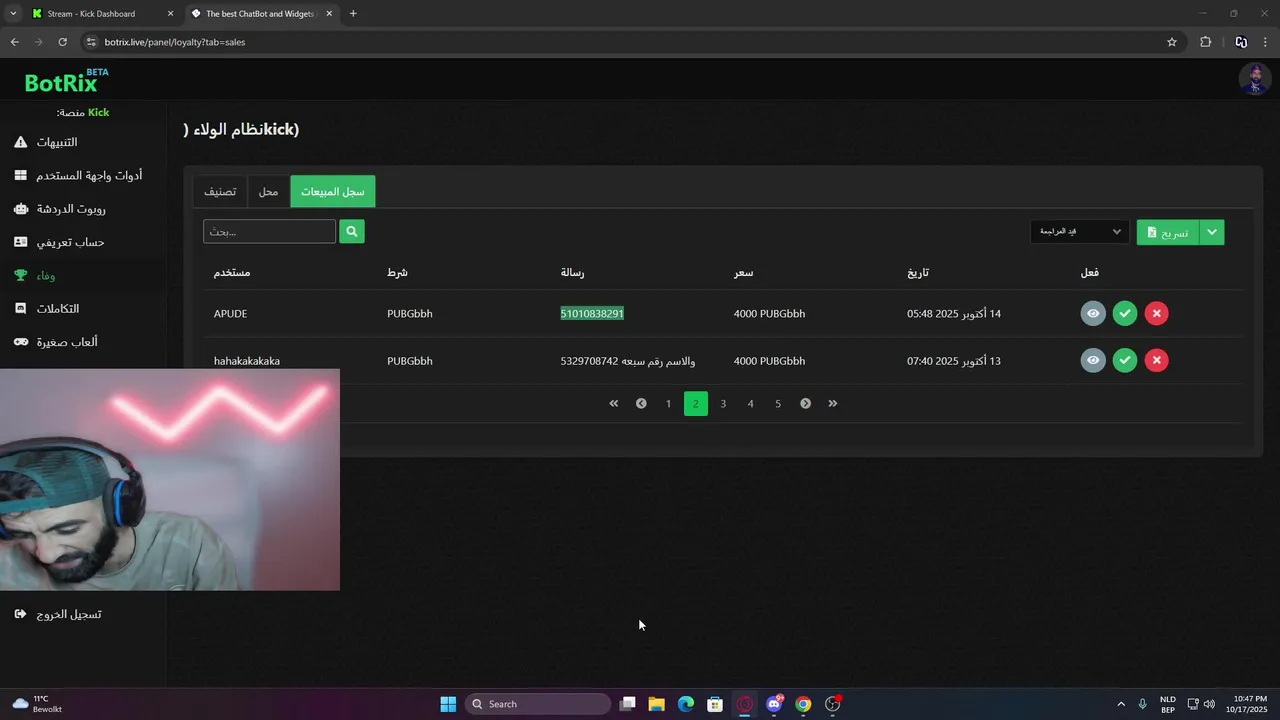Approve APUDE sale with green check
This screenshot has width=1280, height=720.
pos(1125,314)
